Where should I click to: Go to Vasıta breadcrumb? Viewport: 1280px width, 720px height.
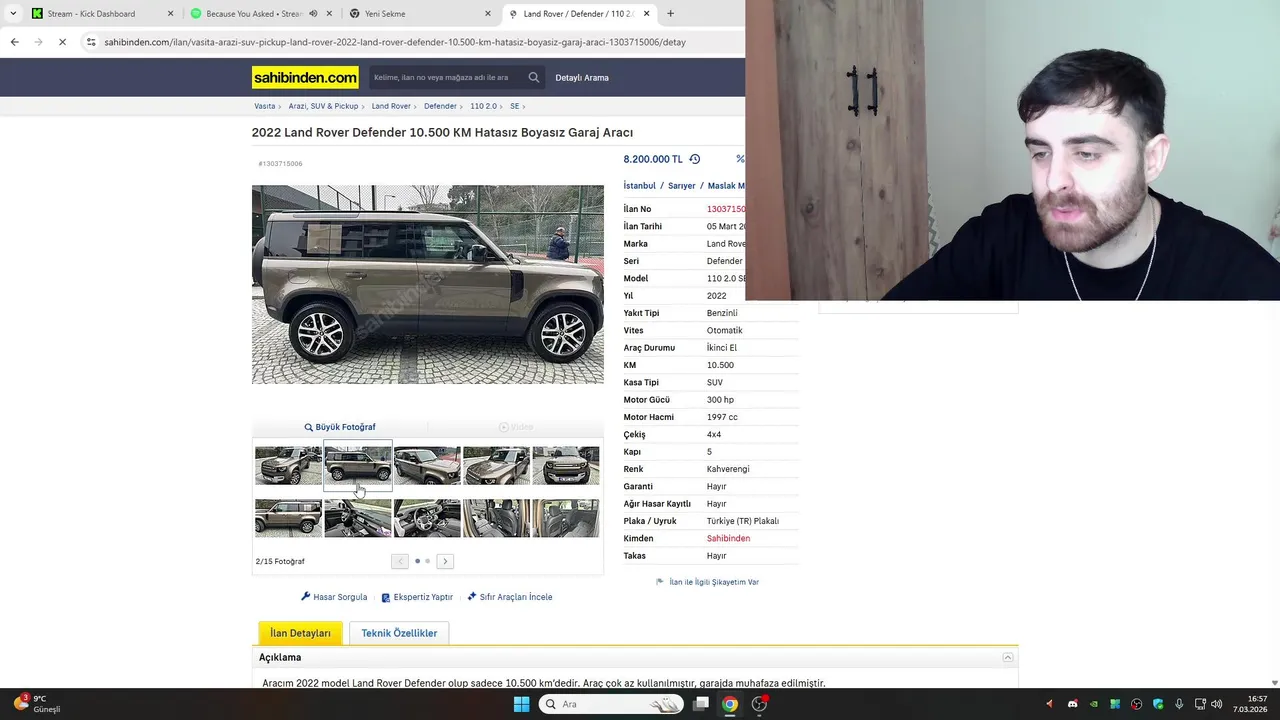coord(264,106)
